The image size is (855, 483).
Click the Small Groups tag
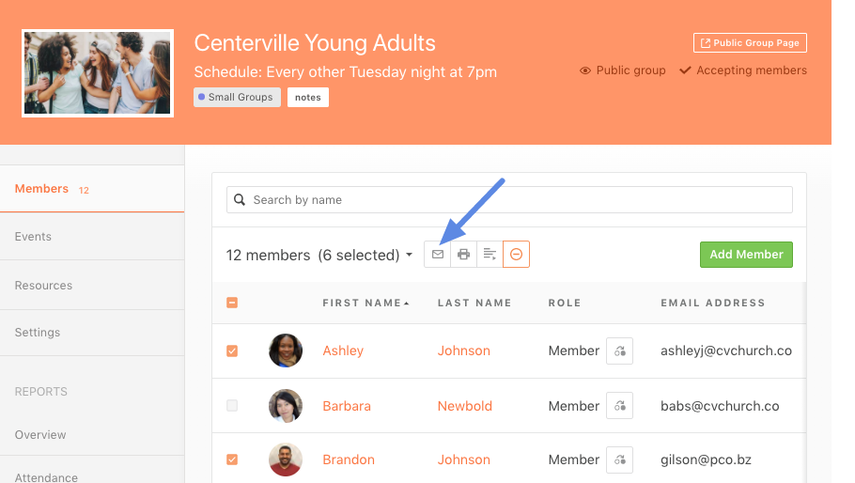(237, 97)
